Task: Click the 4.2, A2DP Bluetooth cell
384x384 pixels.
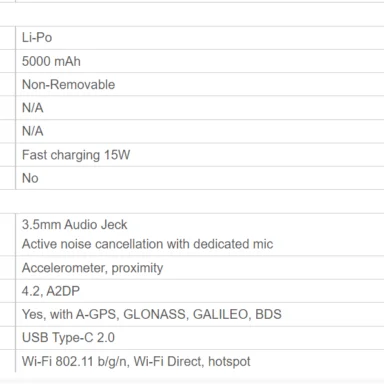Action: pyautogui.click(x=200, y=291)
